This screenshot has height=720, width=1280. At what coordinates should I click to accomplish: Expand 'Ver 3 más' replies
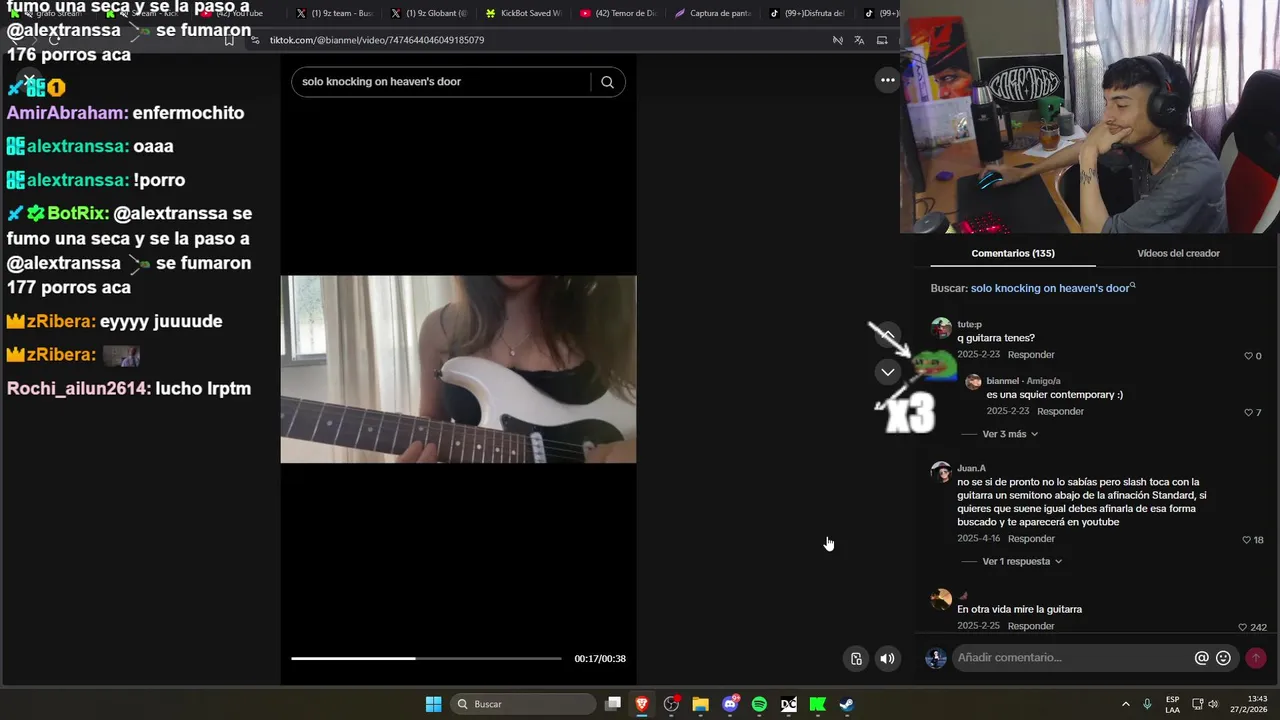(1010, 434)
